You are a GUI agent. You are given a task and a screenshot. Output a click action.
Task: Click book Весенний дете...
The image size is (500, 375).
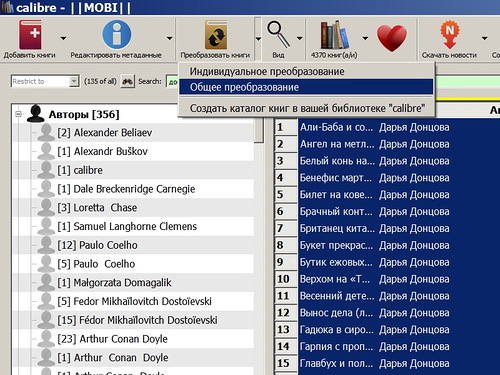coord(337,296)
